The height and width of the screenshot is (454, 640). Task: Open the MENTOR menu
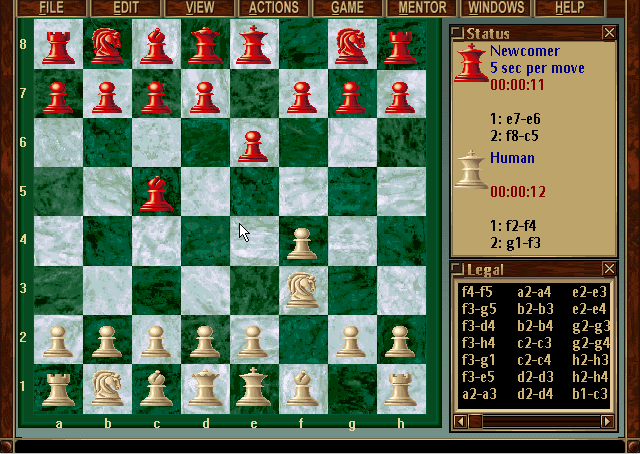(x=422, y=8)
